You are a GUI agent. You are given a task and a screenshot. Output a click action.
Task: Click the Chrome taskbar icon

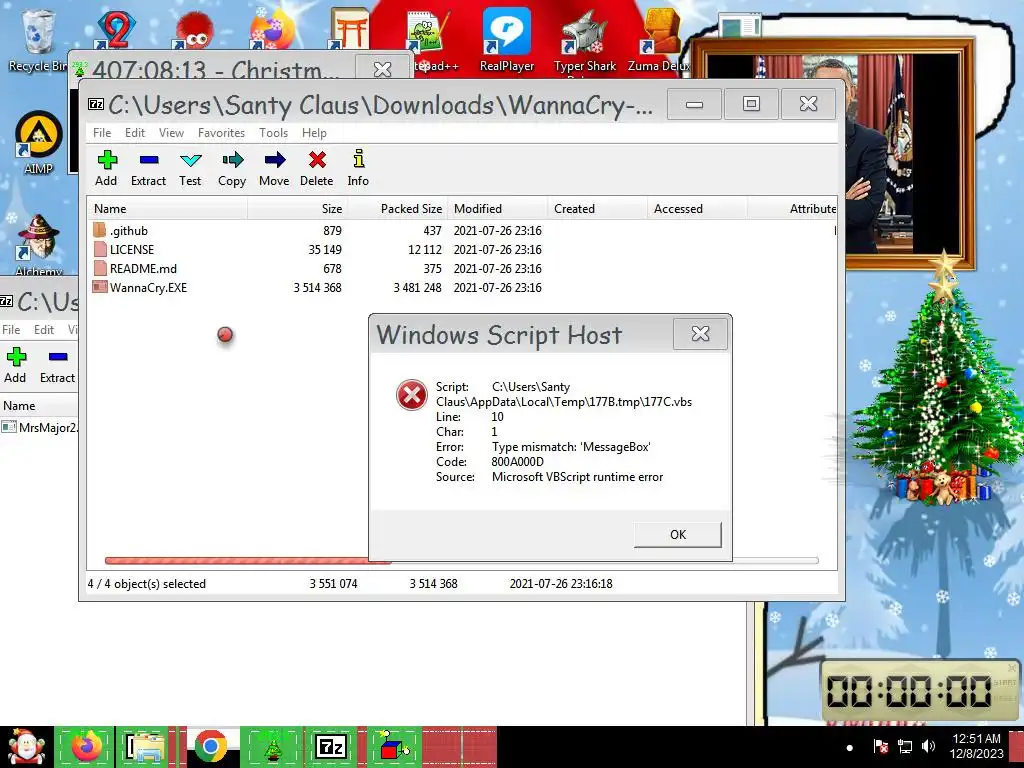tap(210, 747)
